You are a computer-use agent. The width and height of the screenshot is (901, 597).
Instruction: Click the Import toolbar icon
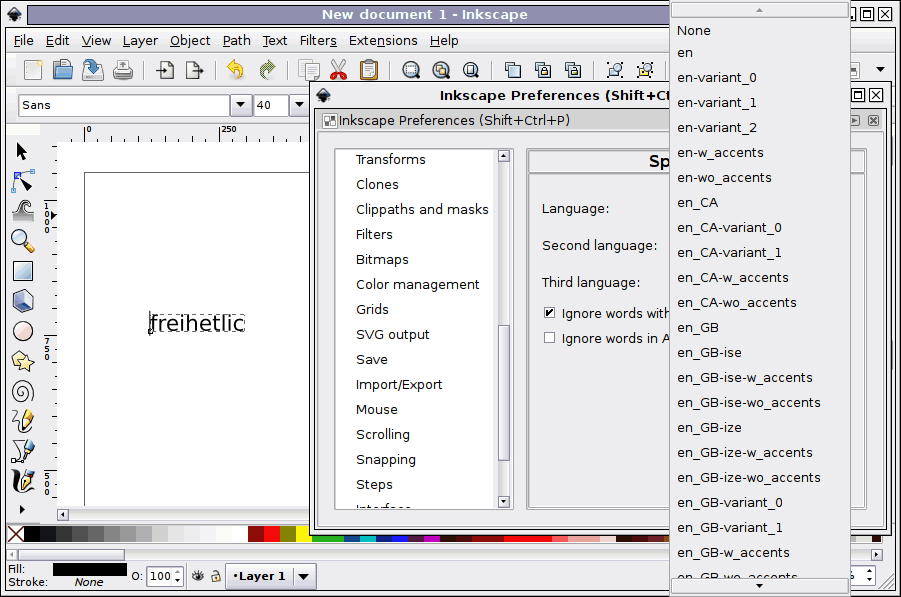click(x=165, y=70)
